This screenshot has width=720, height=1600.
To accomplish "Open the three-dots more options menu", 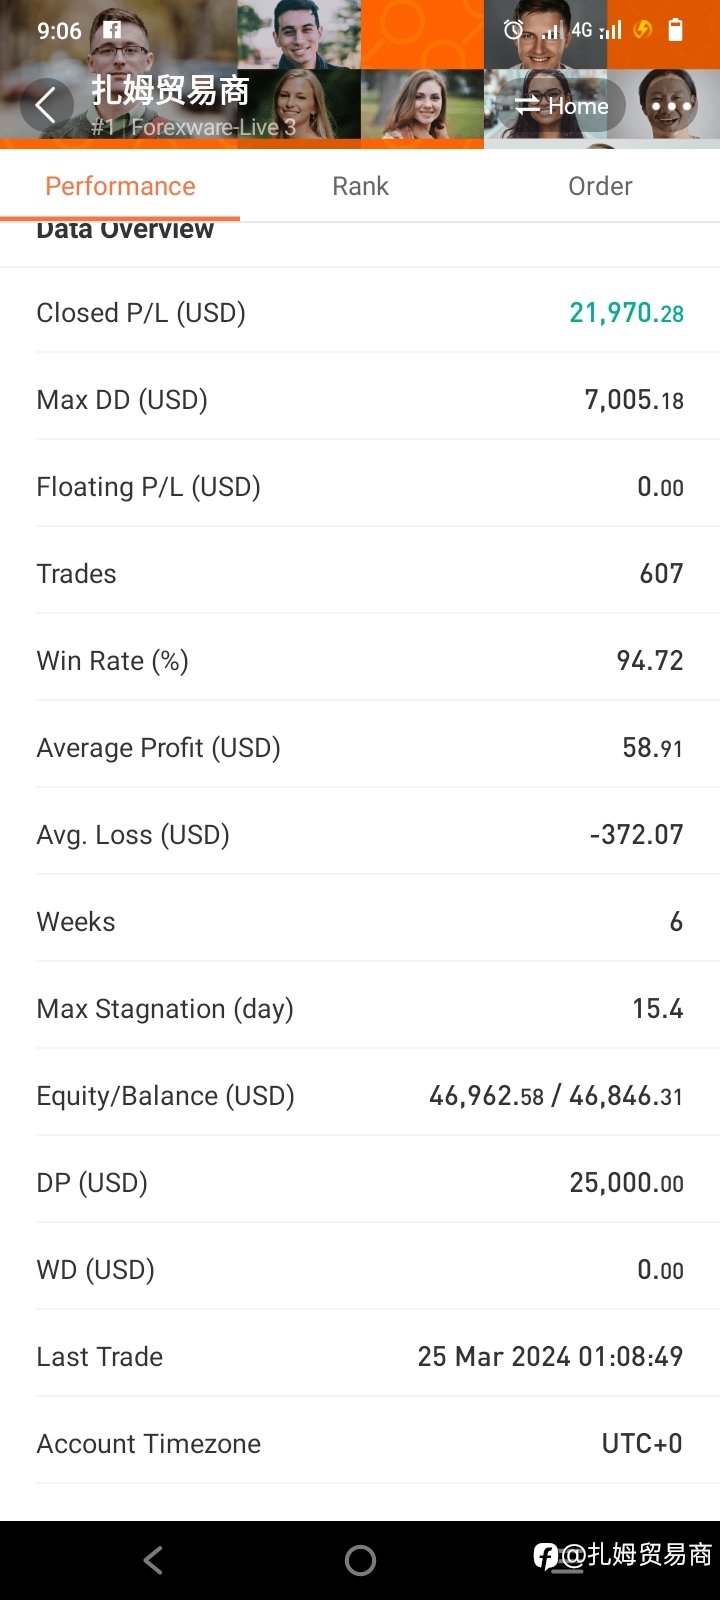I will 671,105.
